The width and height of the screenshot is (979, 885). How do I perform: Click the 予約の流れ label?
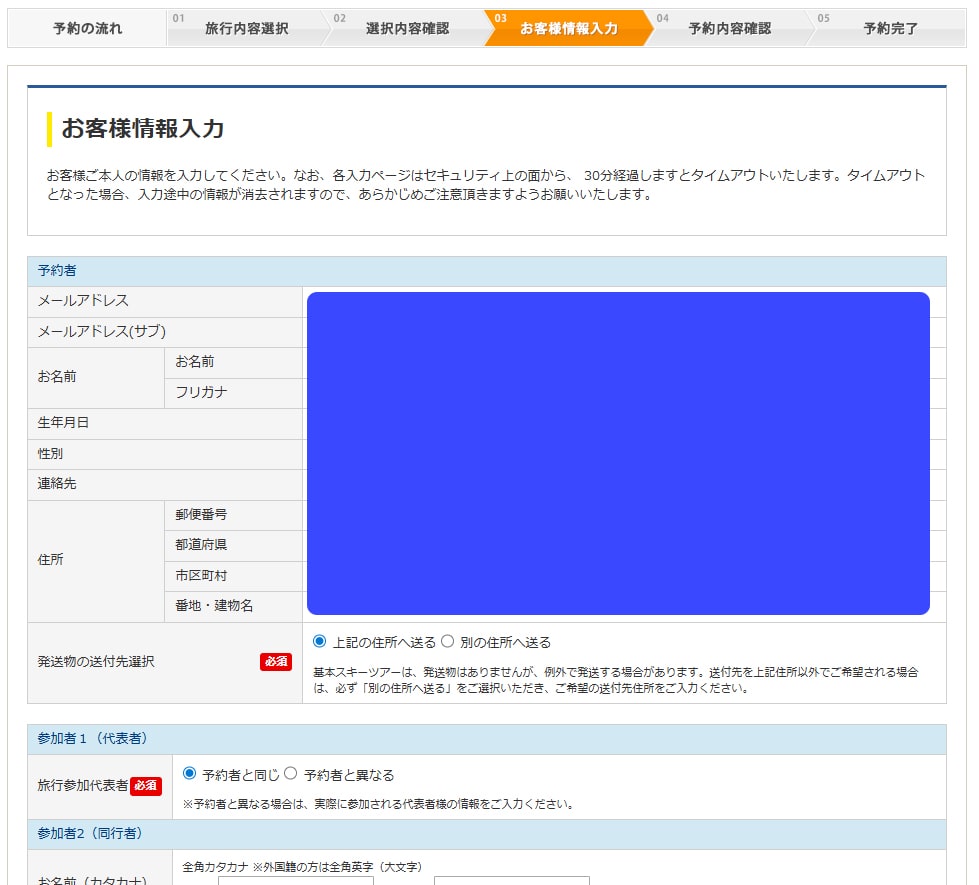click(x=88, y=29)
